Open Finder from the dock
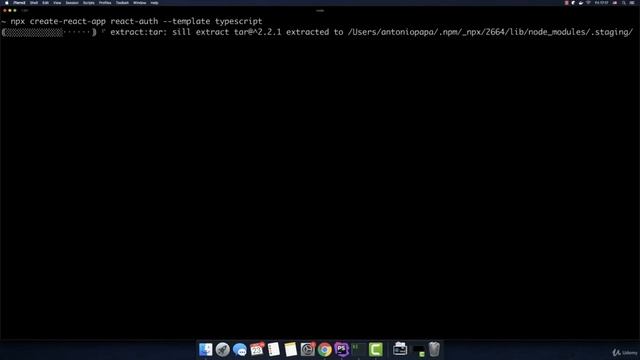The width and height of the screenshot is (640, 360). click(205, 349)
